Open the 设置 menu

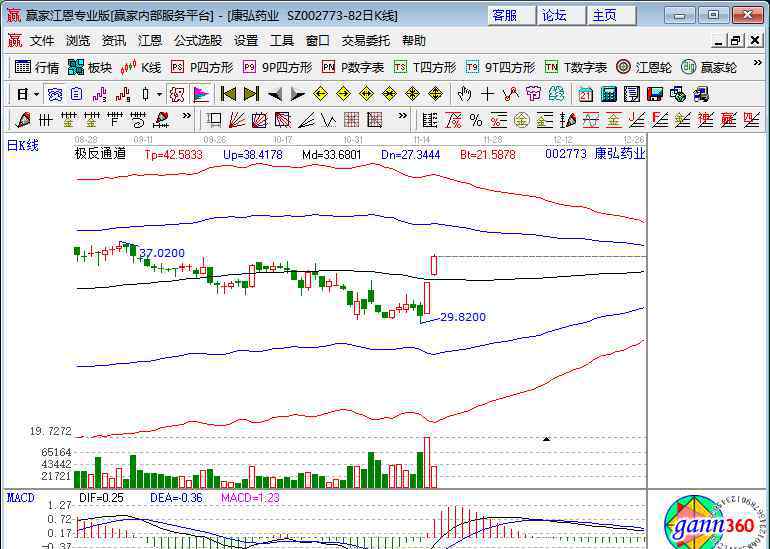[246, 41]
